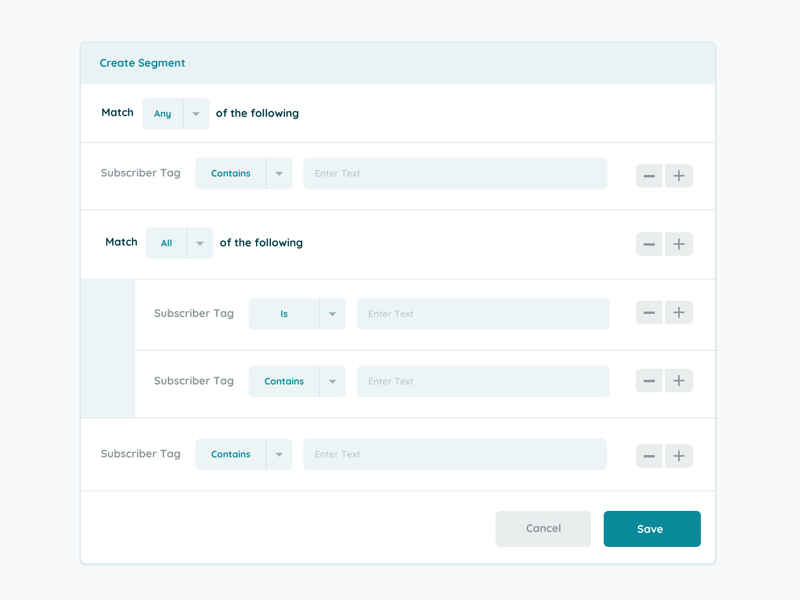800x600 pixels.
Task: Open the Match 'Any' dropdown
Action: click(x=195, y=114)
